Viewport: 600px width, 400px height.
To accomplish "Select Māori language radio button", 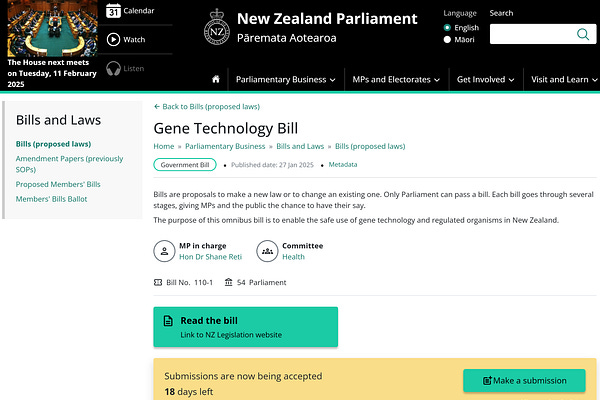I will [x=447, y=39].
